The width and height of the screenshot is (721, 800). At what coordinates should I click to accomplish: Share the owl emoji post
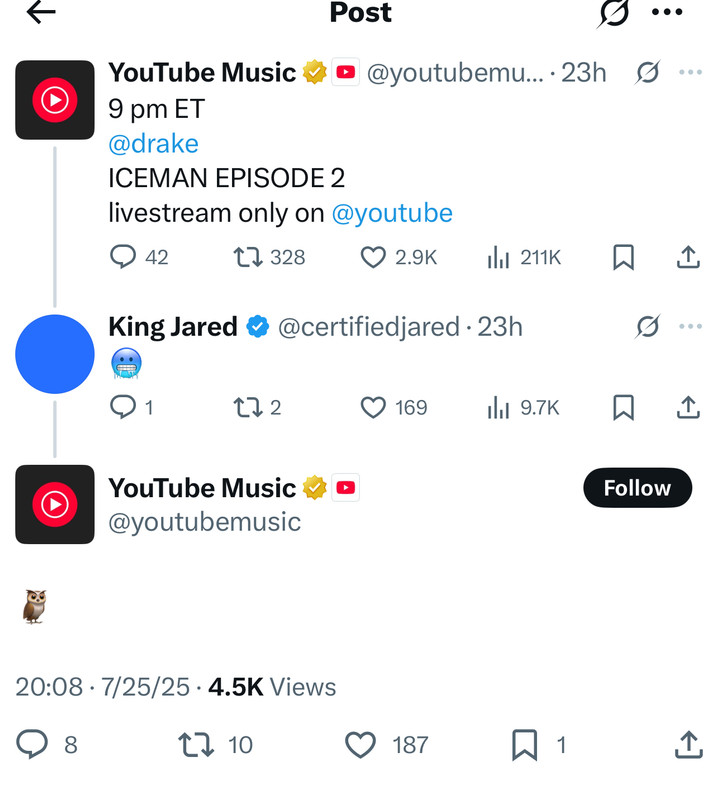click(x=689, y=745)
